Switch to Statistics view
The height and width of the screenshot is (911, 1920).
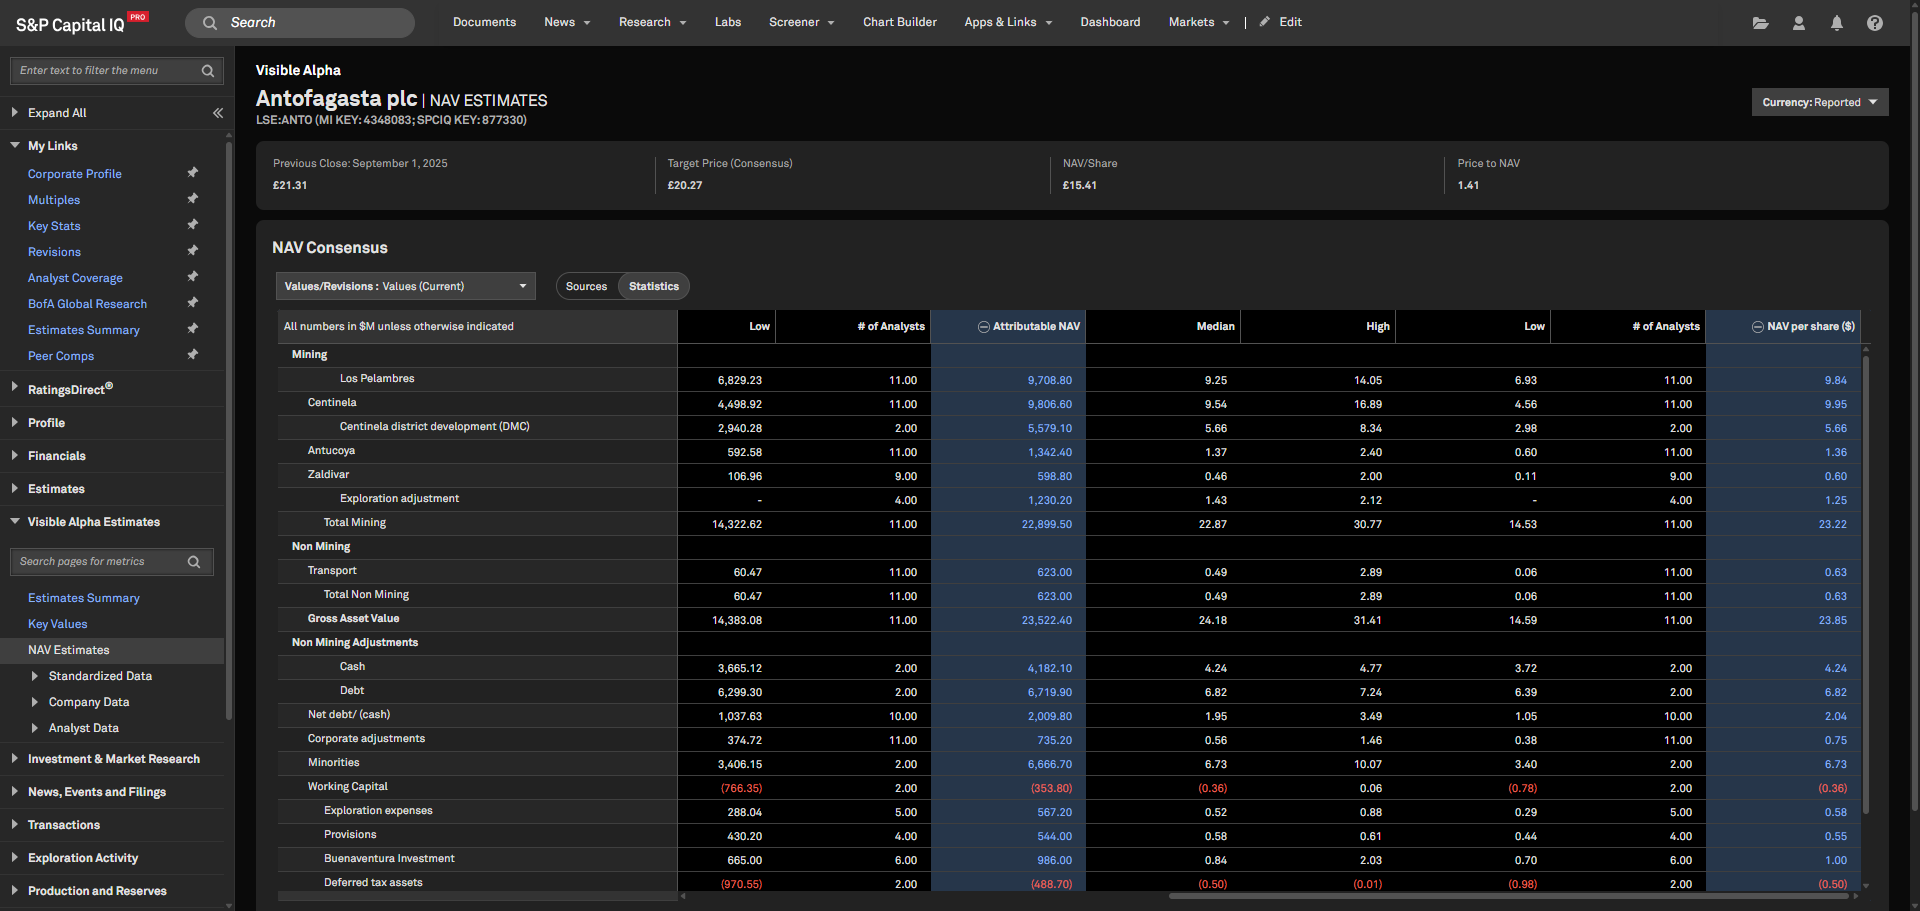pyautogui.click(x=654, y=287)
